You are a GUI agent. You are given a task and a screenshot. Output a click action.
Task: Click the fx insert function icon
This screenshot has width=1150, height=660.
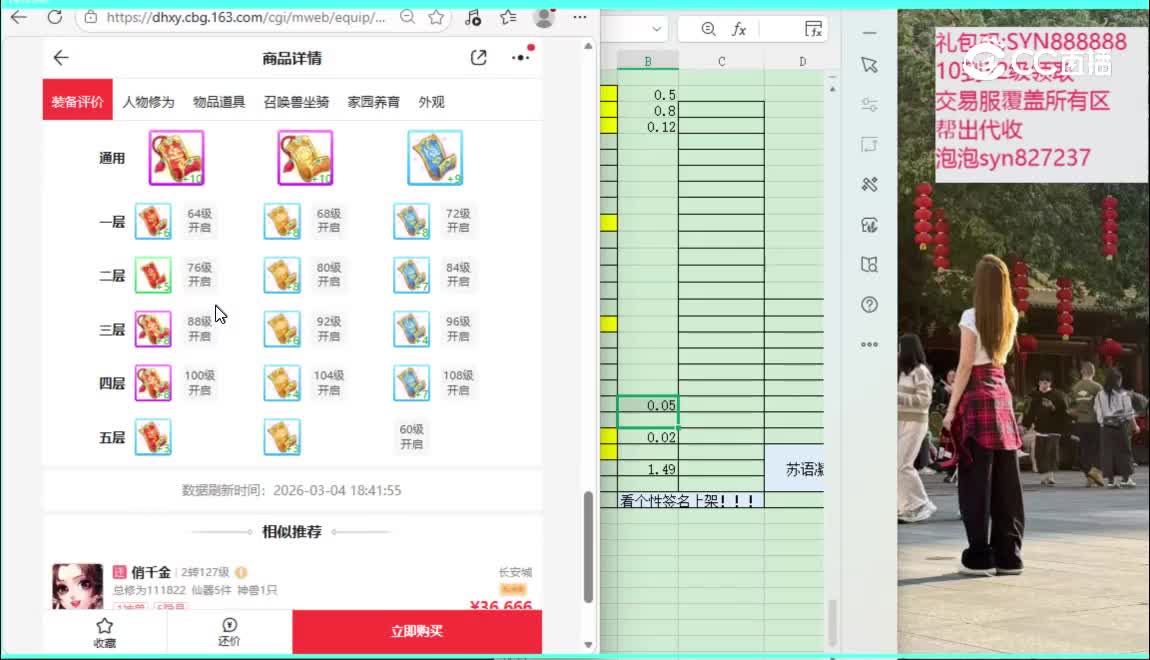tap(739, 29)
